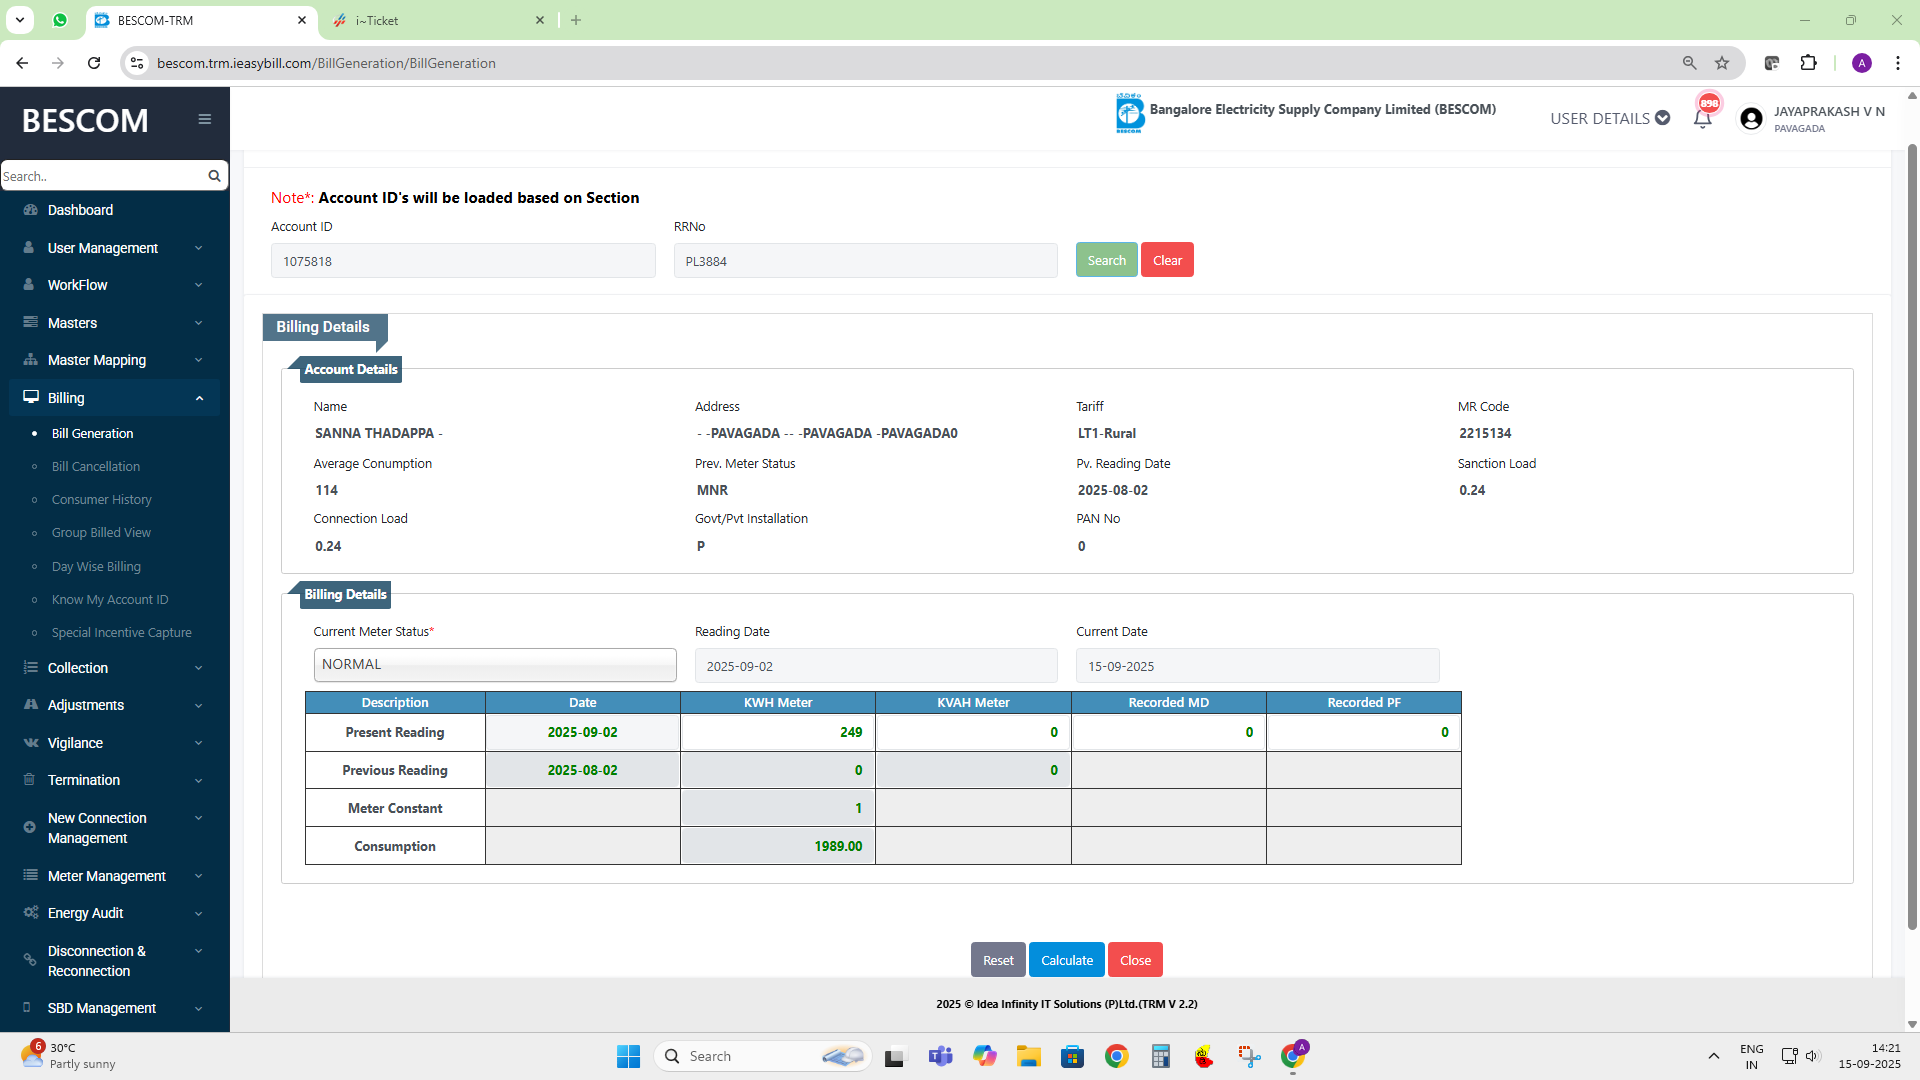
Task: Click the hamburger menu icon beside BESCOM
Action: [x=204, y=119]
